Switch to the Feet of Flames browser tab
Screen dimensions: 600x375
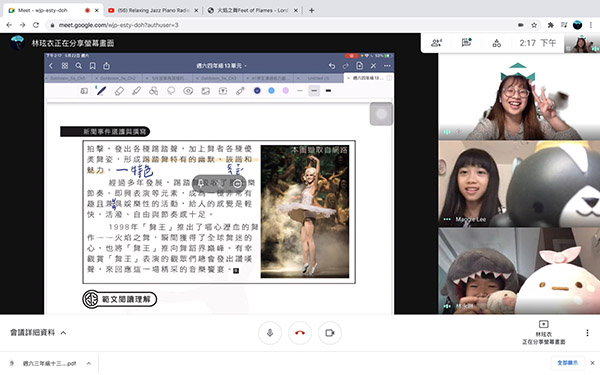click(x=252, y=11)
